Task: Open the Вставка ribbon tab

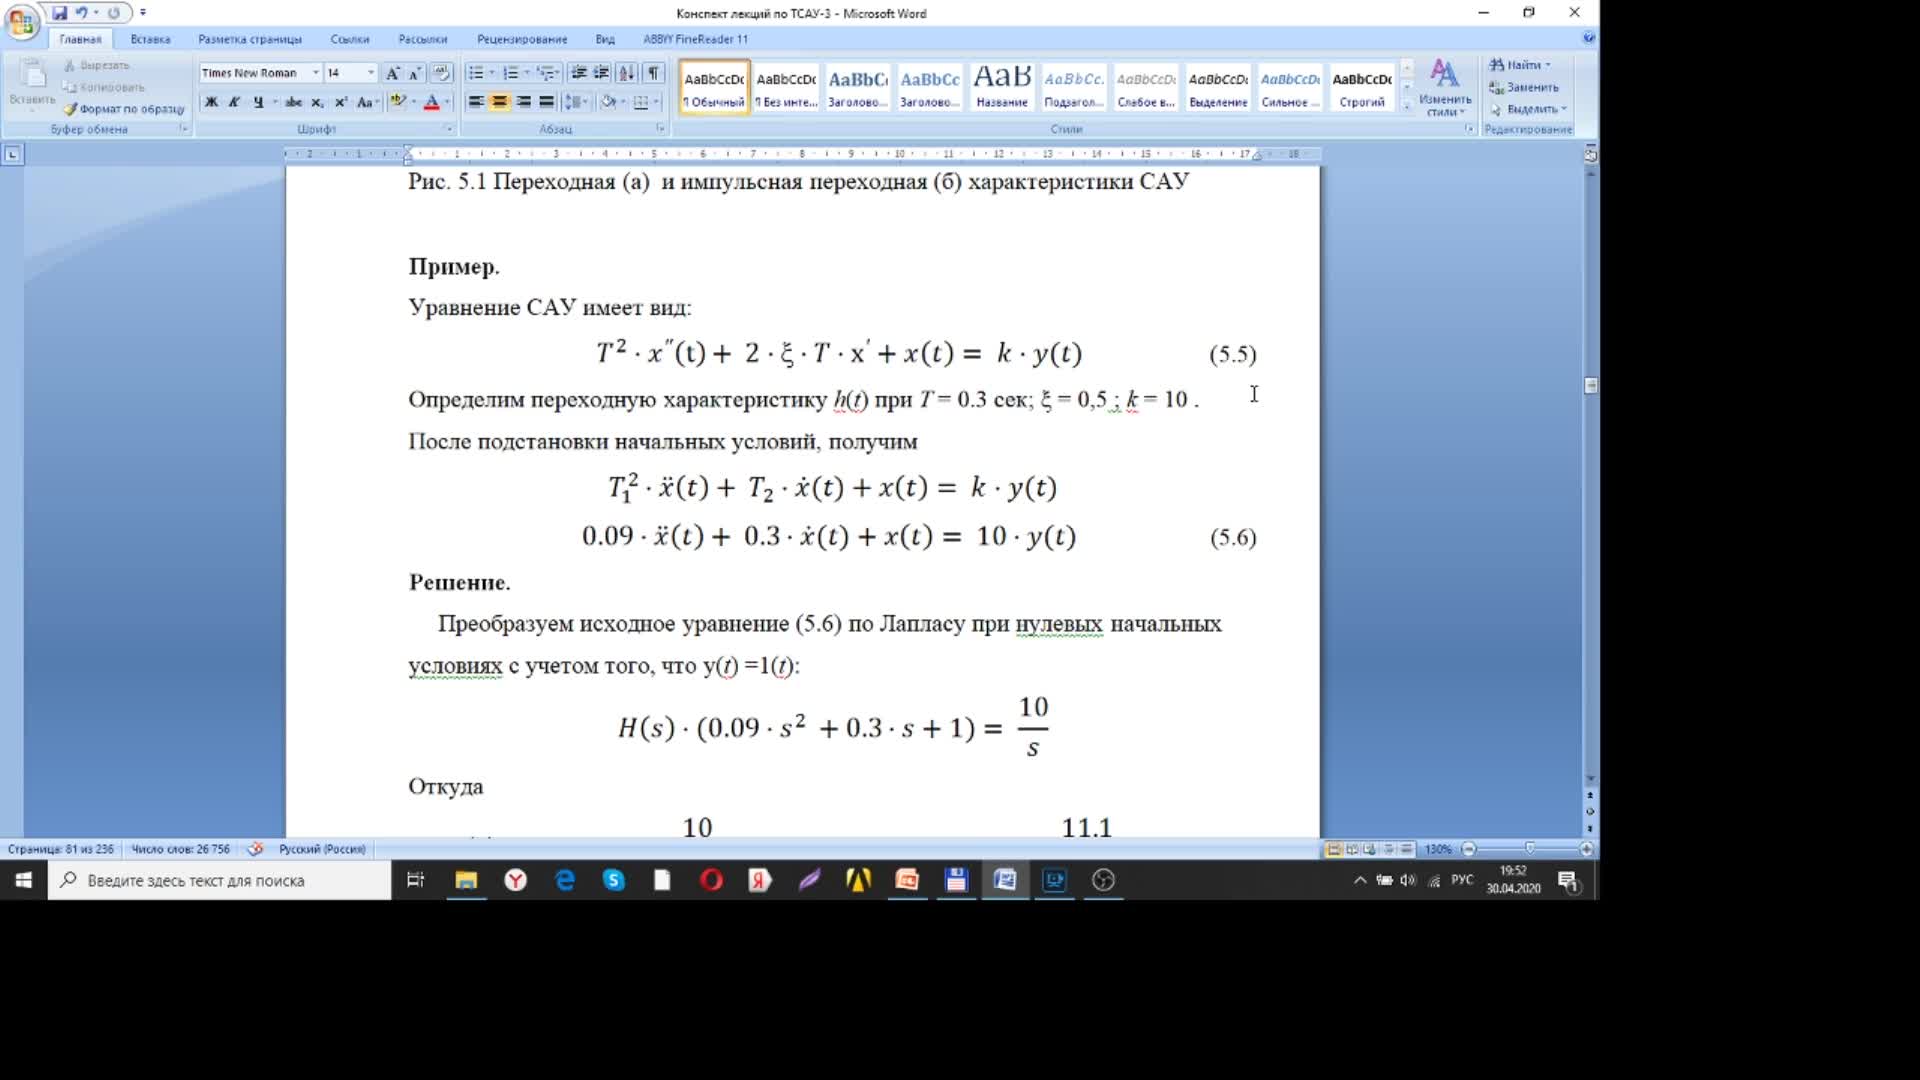Action: (150, 39)
